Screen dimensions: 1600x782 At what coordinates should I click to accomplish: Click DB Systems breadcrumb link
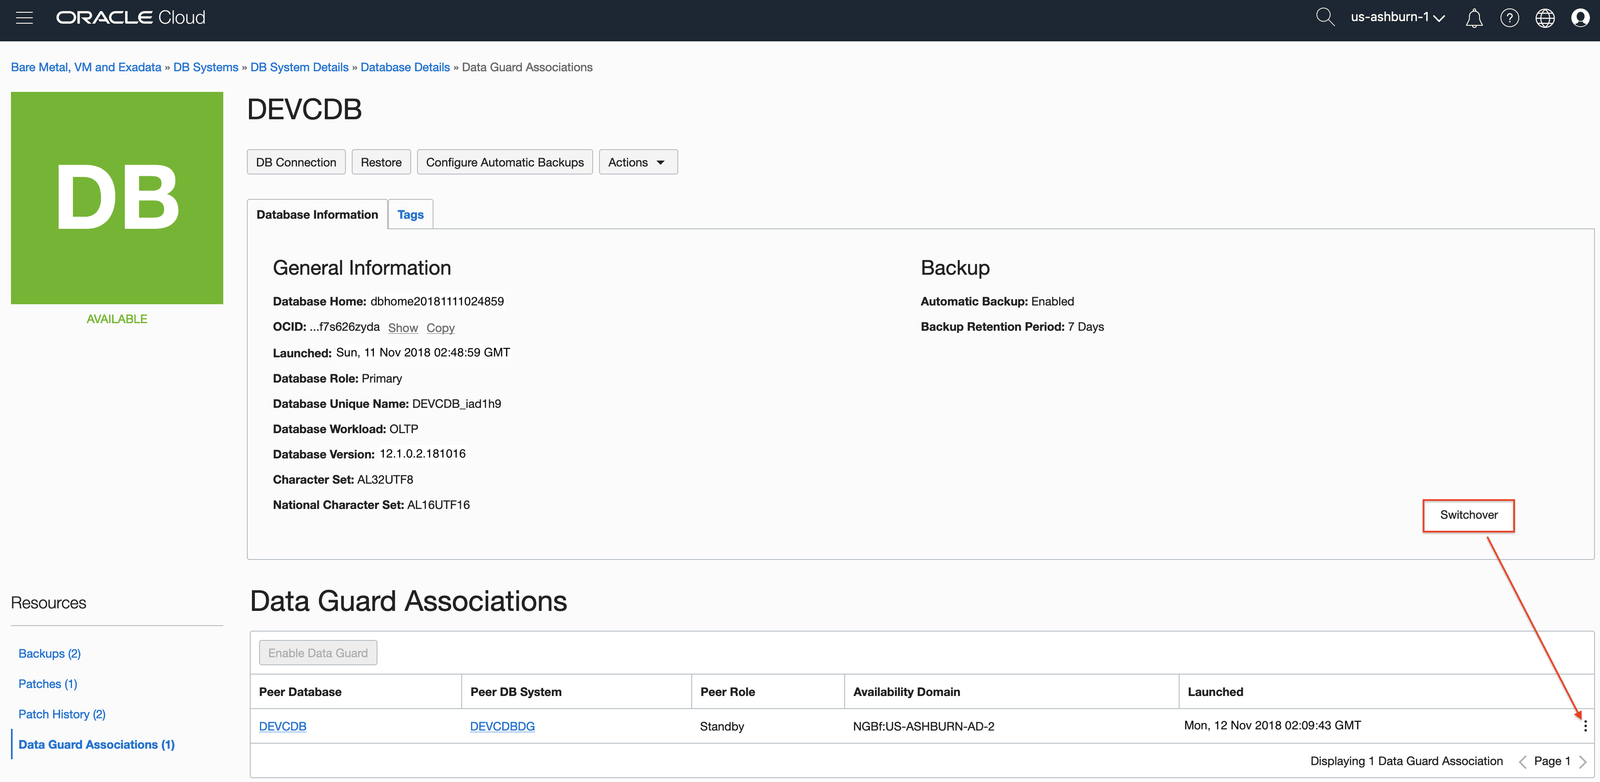click(206, 67)
